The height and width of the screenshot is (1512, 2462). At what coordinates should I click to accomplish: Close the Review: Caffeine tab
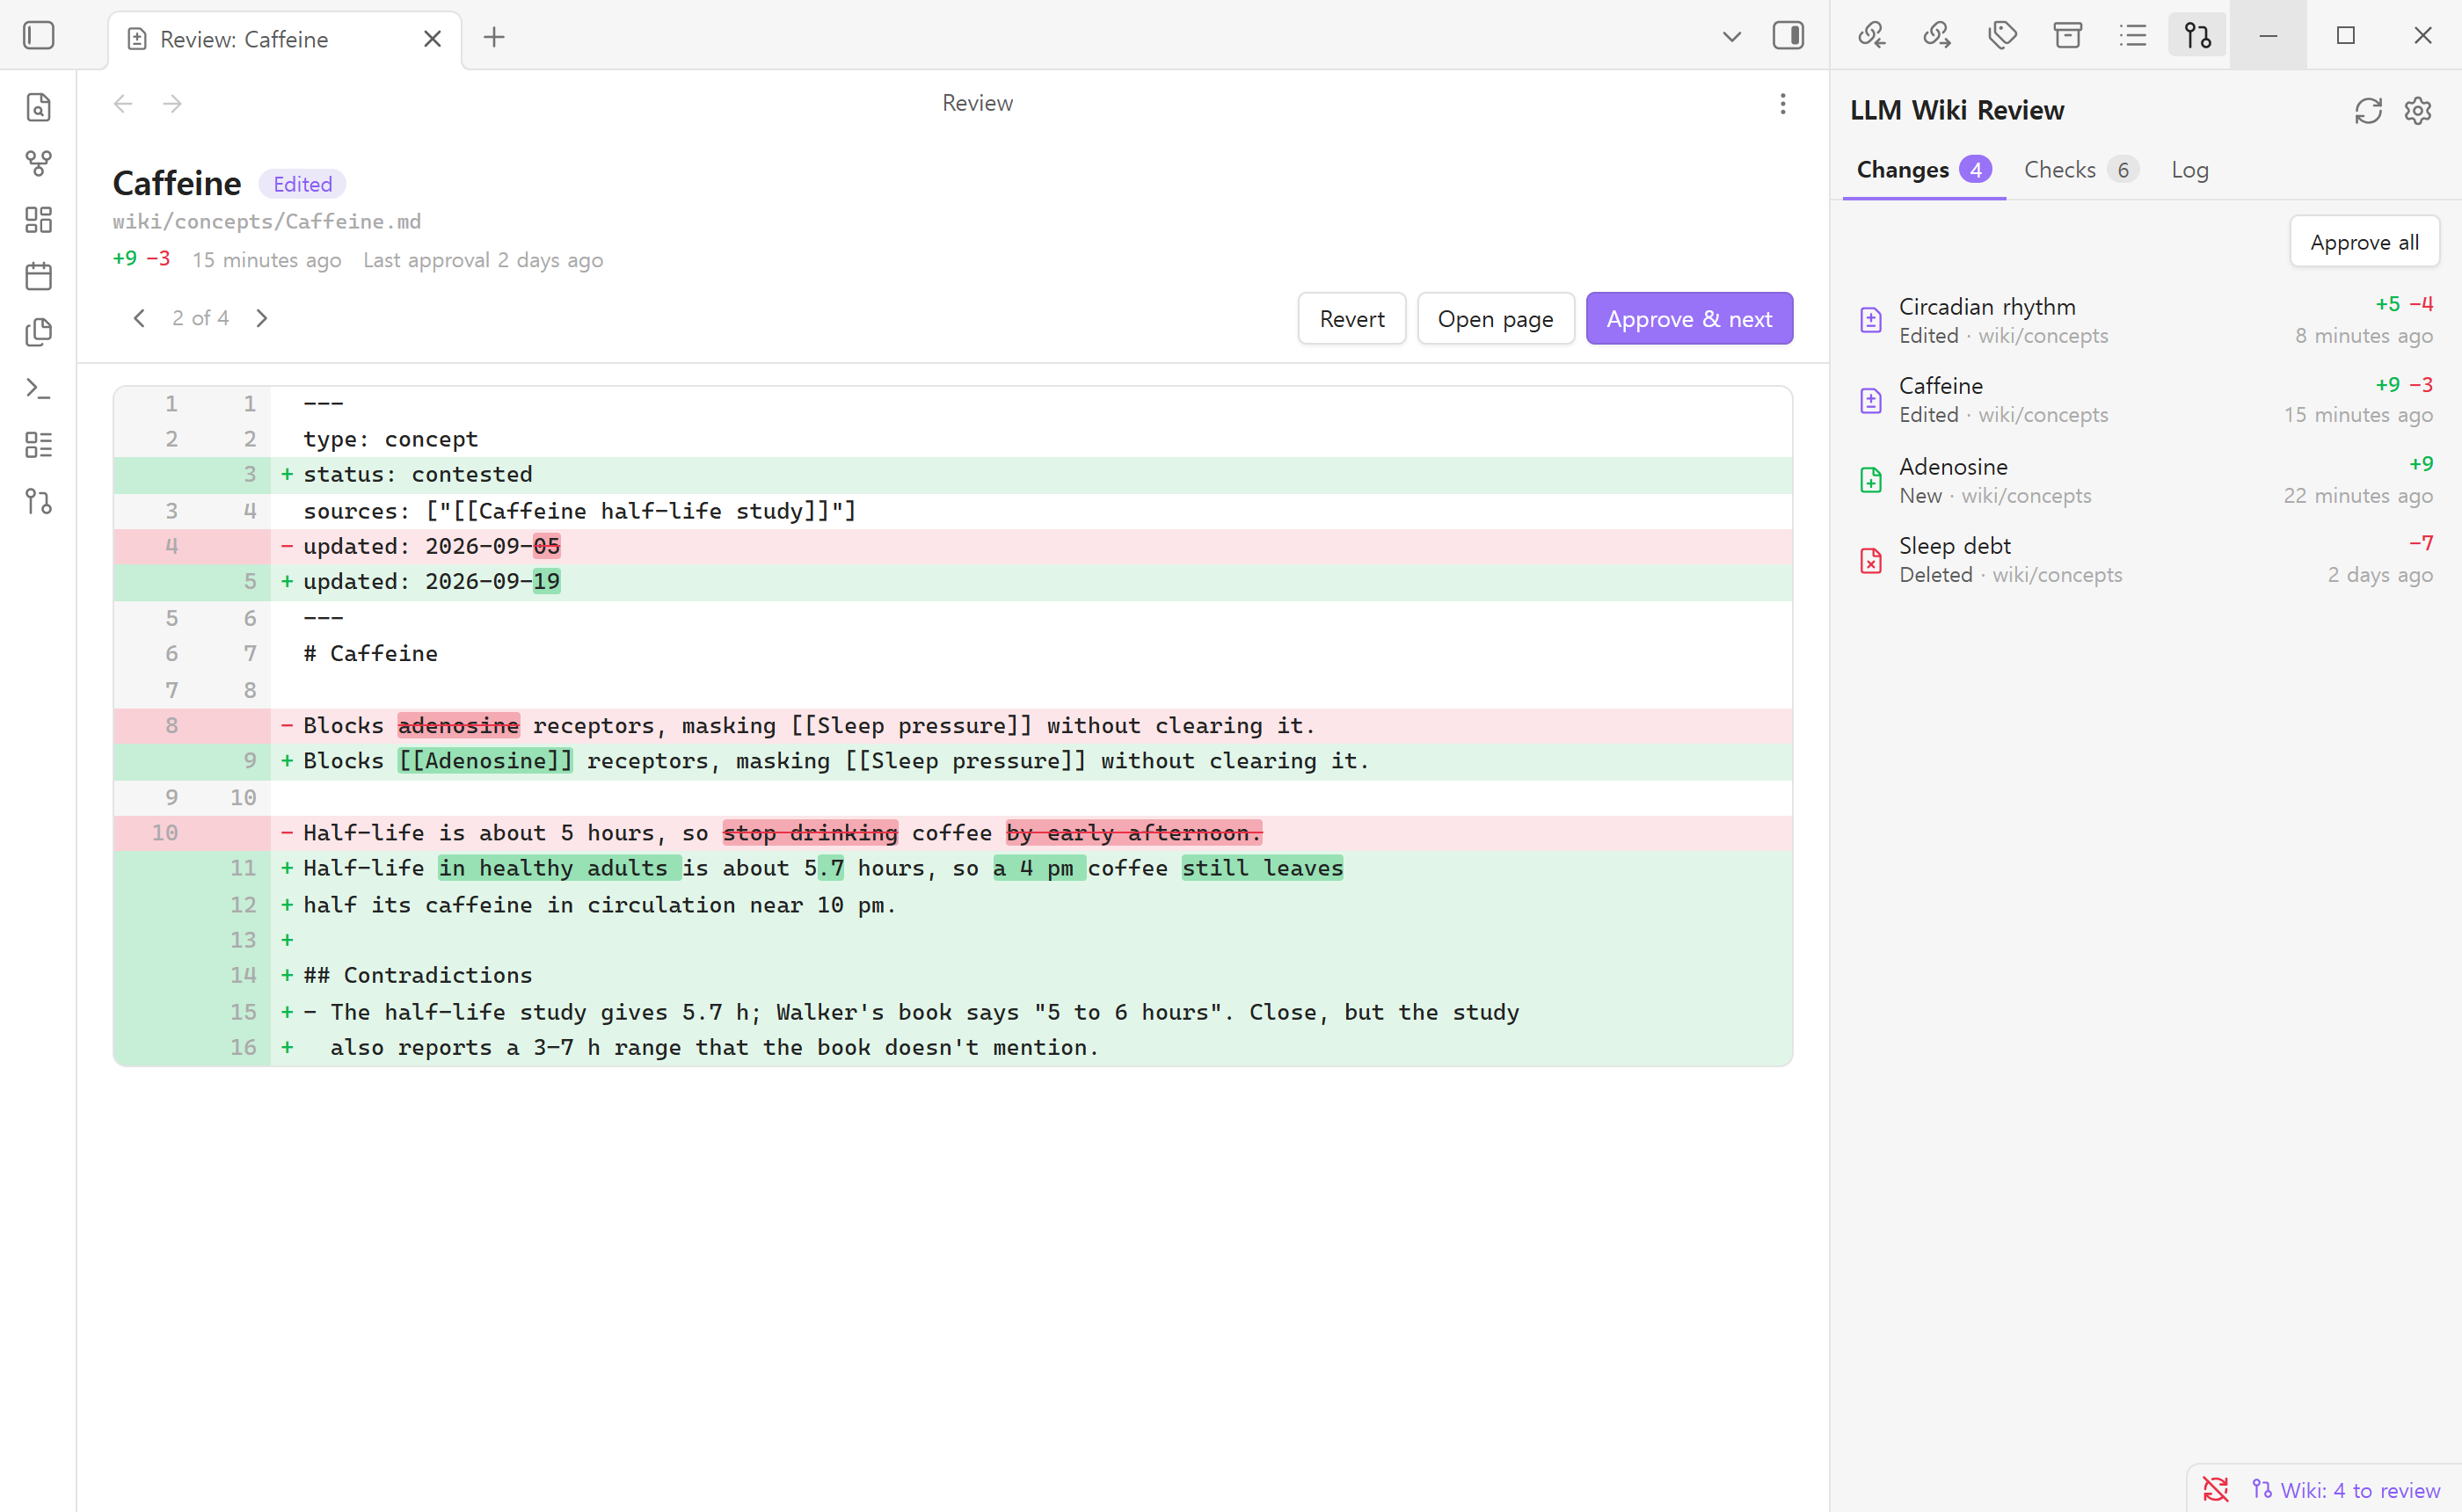coord(432,39)
